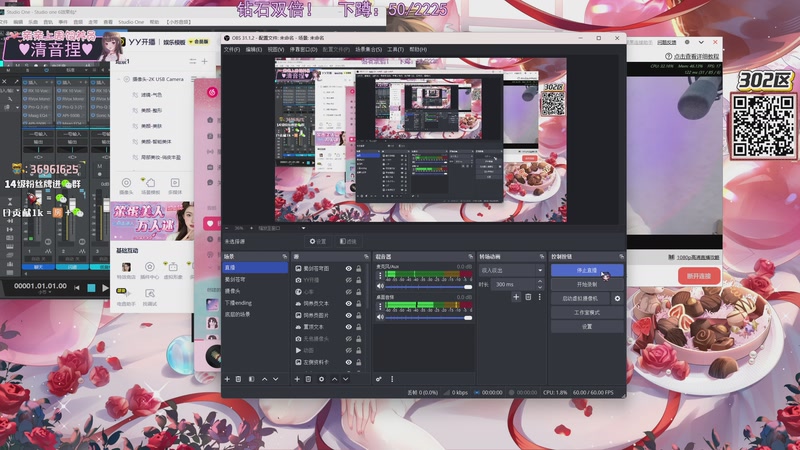The image size is (800, 450).
Task: Hide the 饲养员图片 source via eye icon
Action: pos(348,315)
